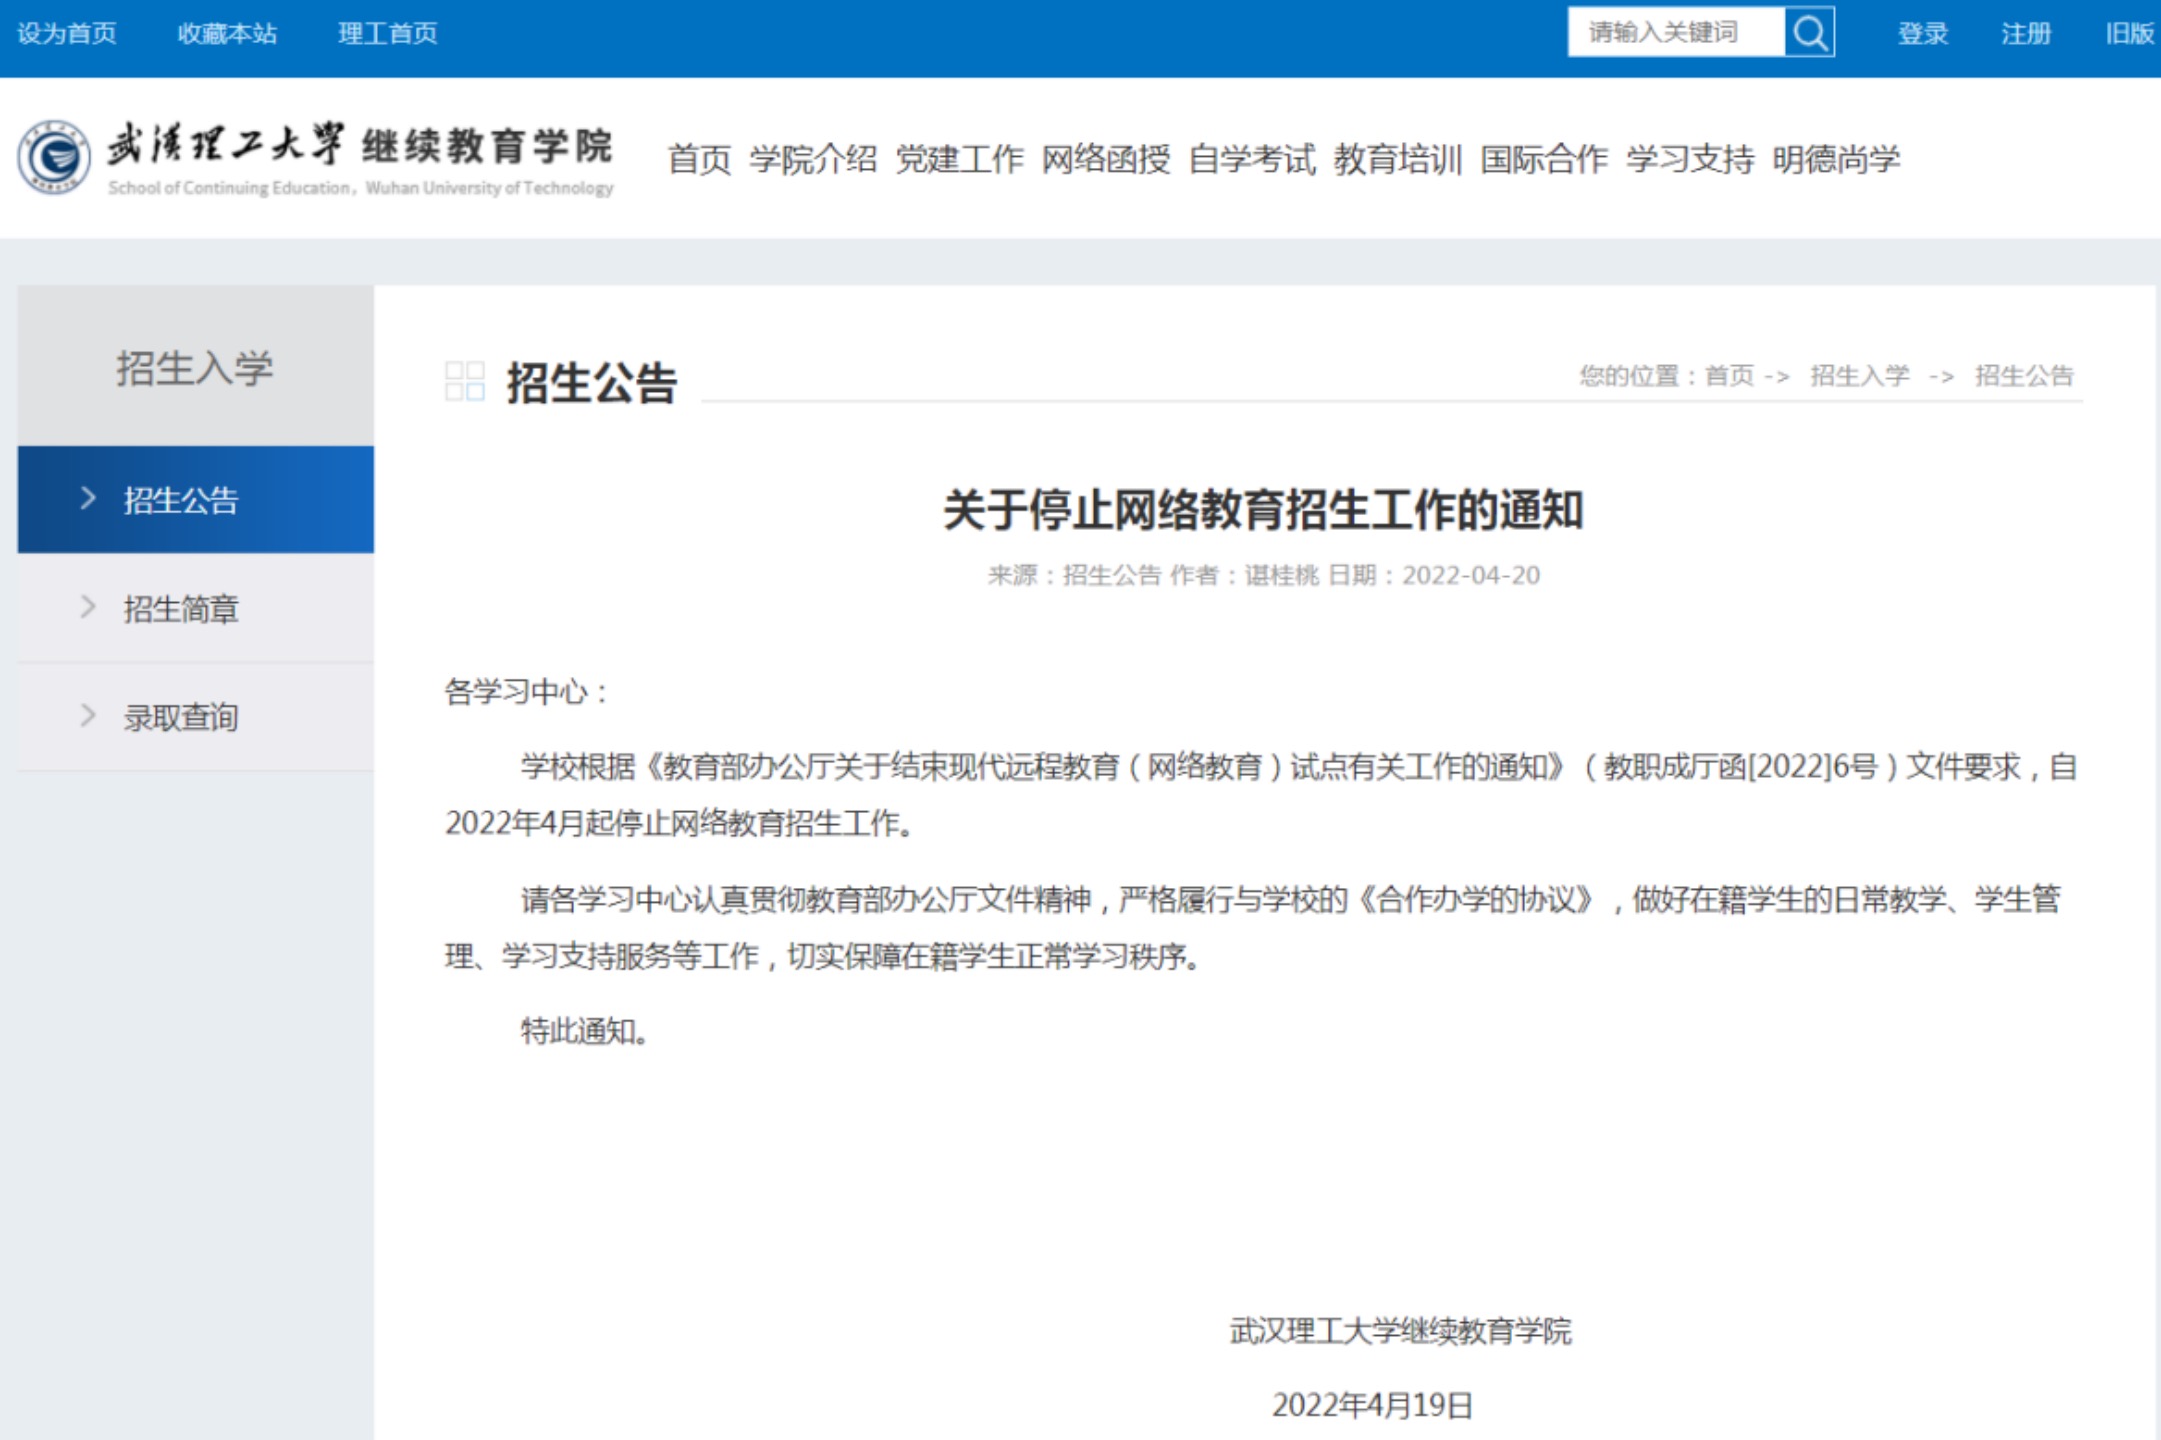Click the 注册 register link
Viewport: 2161px width, 1440px height.
click(x=2026, y=34)
